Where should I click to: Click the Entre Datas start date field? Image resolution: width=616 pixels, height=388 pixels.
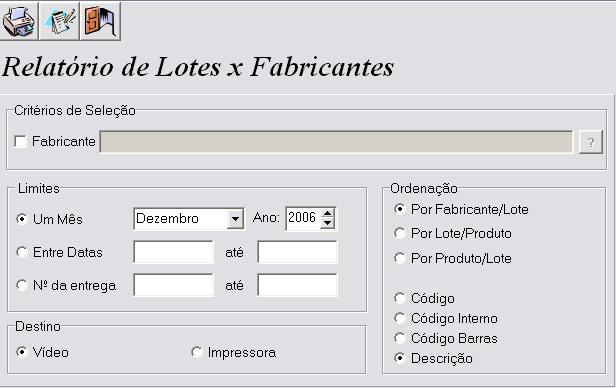pyautogui.click(x=174, y=252)
